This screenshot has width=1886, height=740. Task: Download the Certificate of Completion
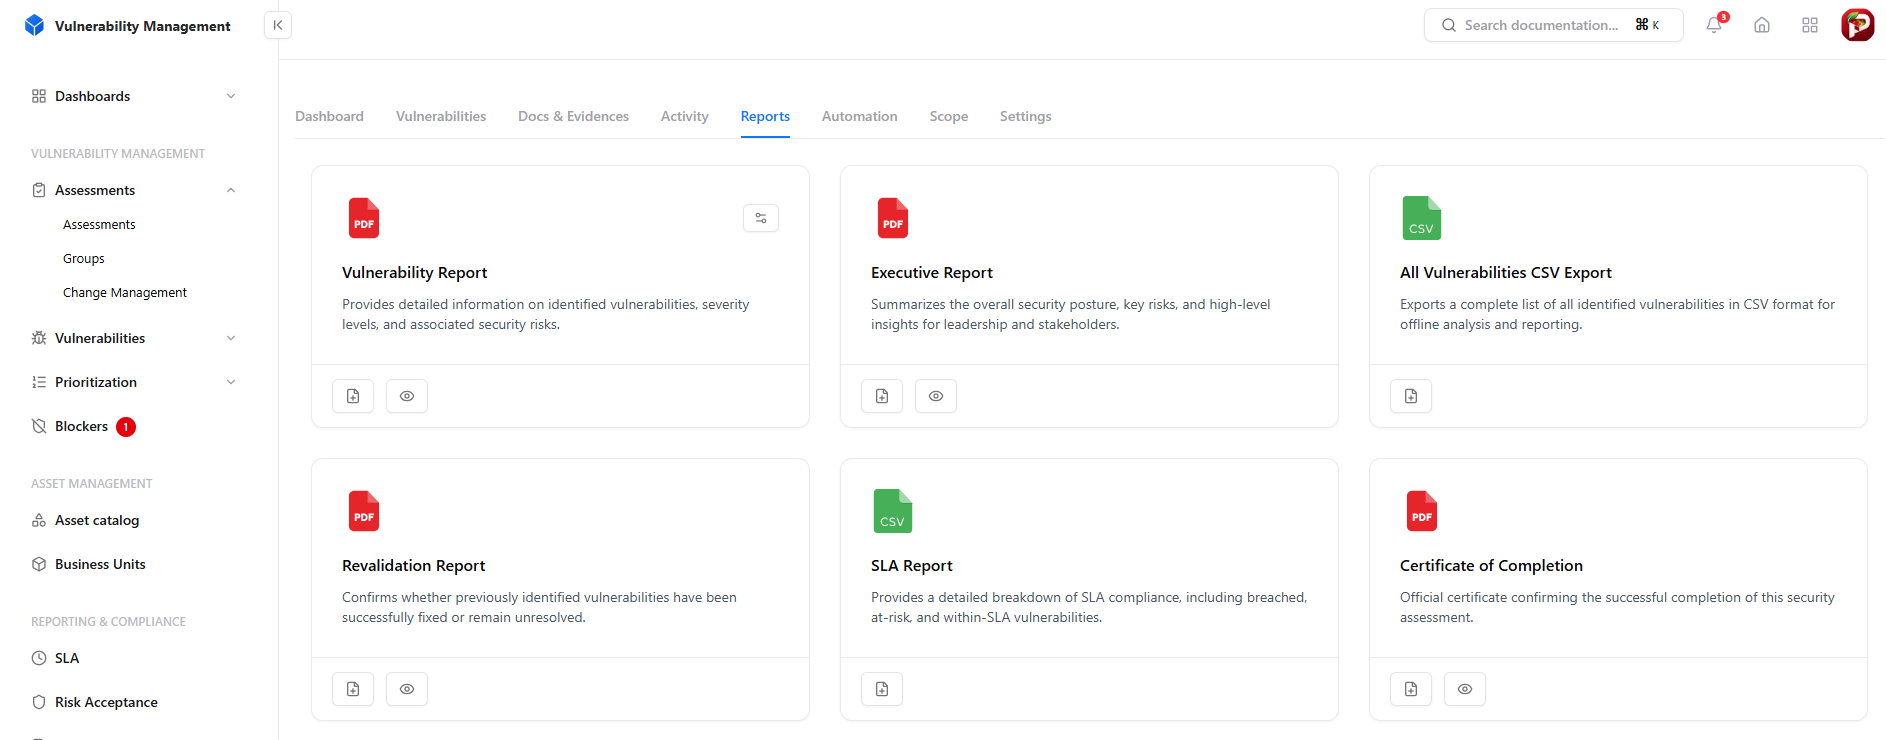point(1411,689)
